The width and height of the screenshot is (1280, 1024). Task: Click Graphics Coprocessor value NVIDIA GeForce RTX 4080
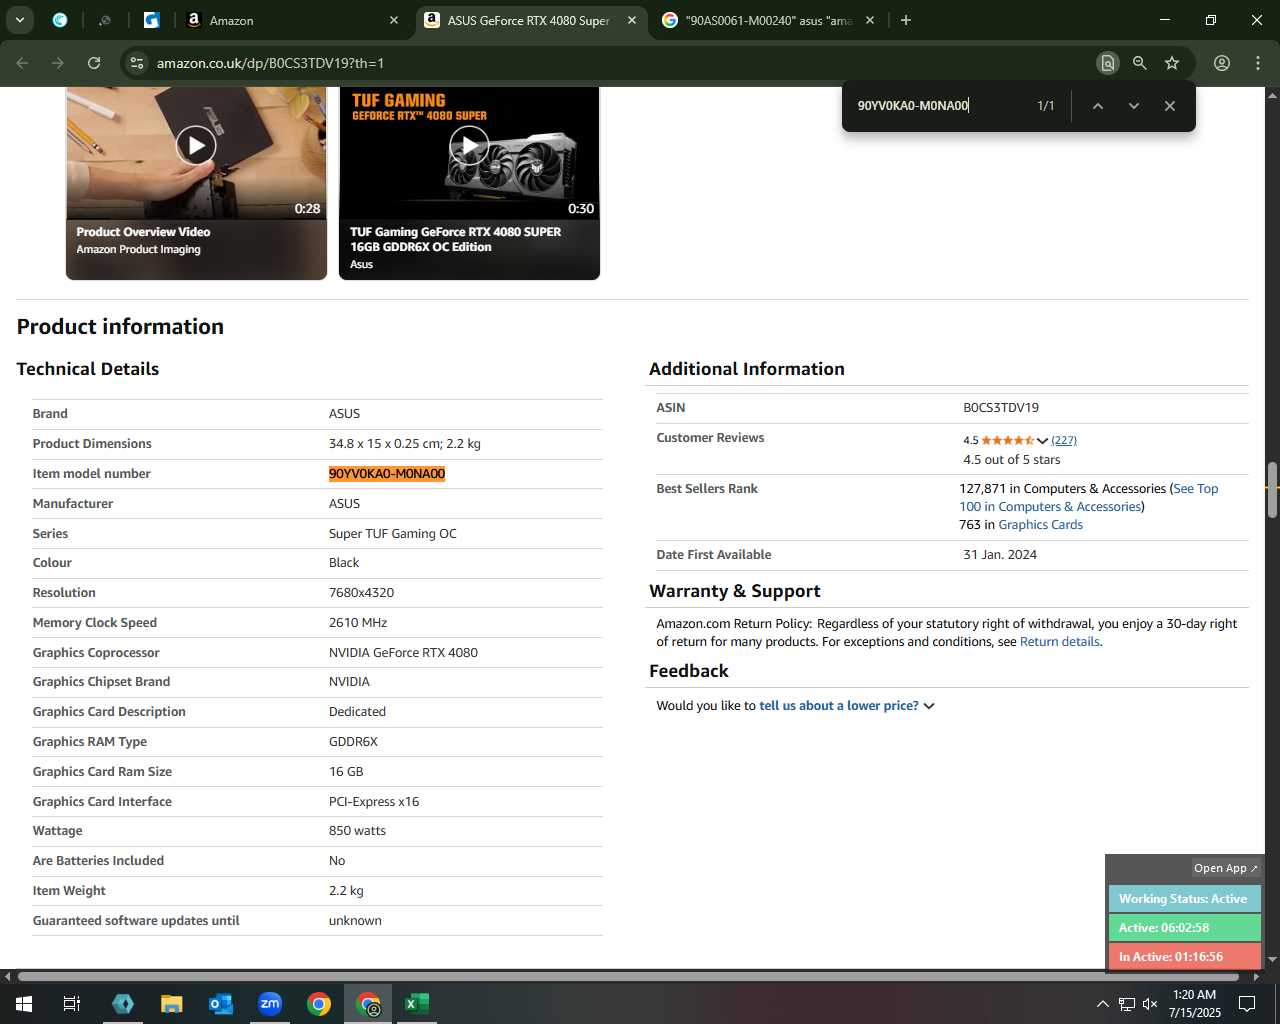403,653
